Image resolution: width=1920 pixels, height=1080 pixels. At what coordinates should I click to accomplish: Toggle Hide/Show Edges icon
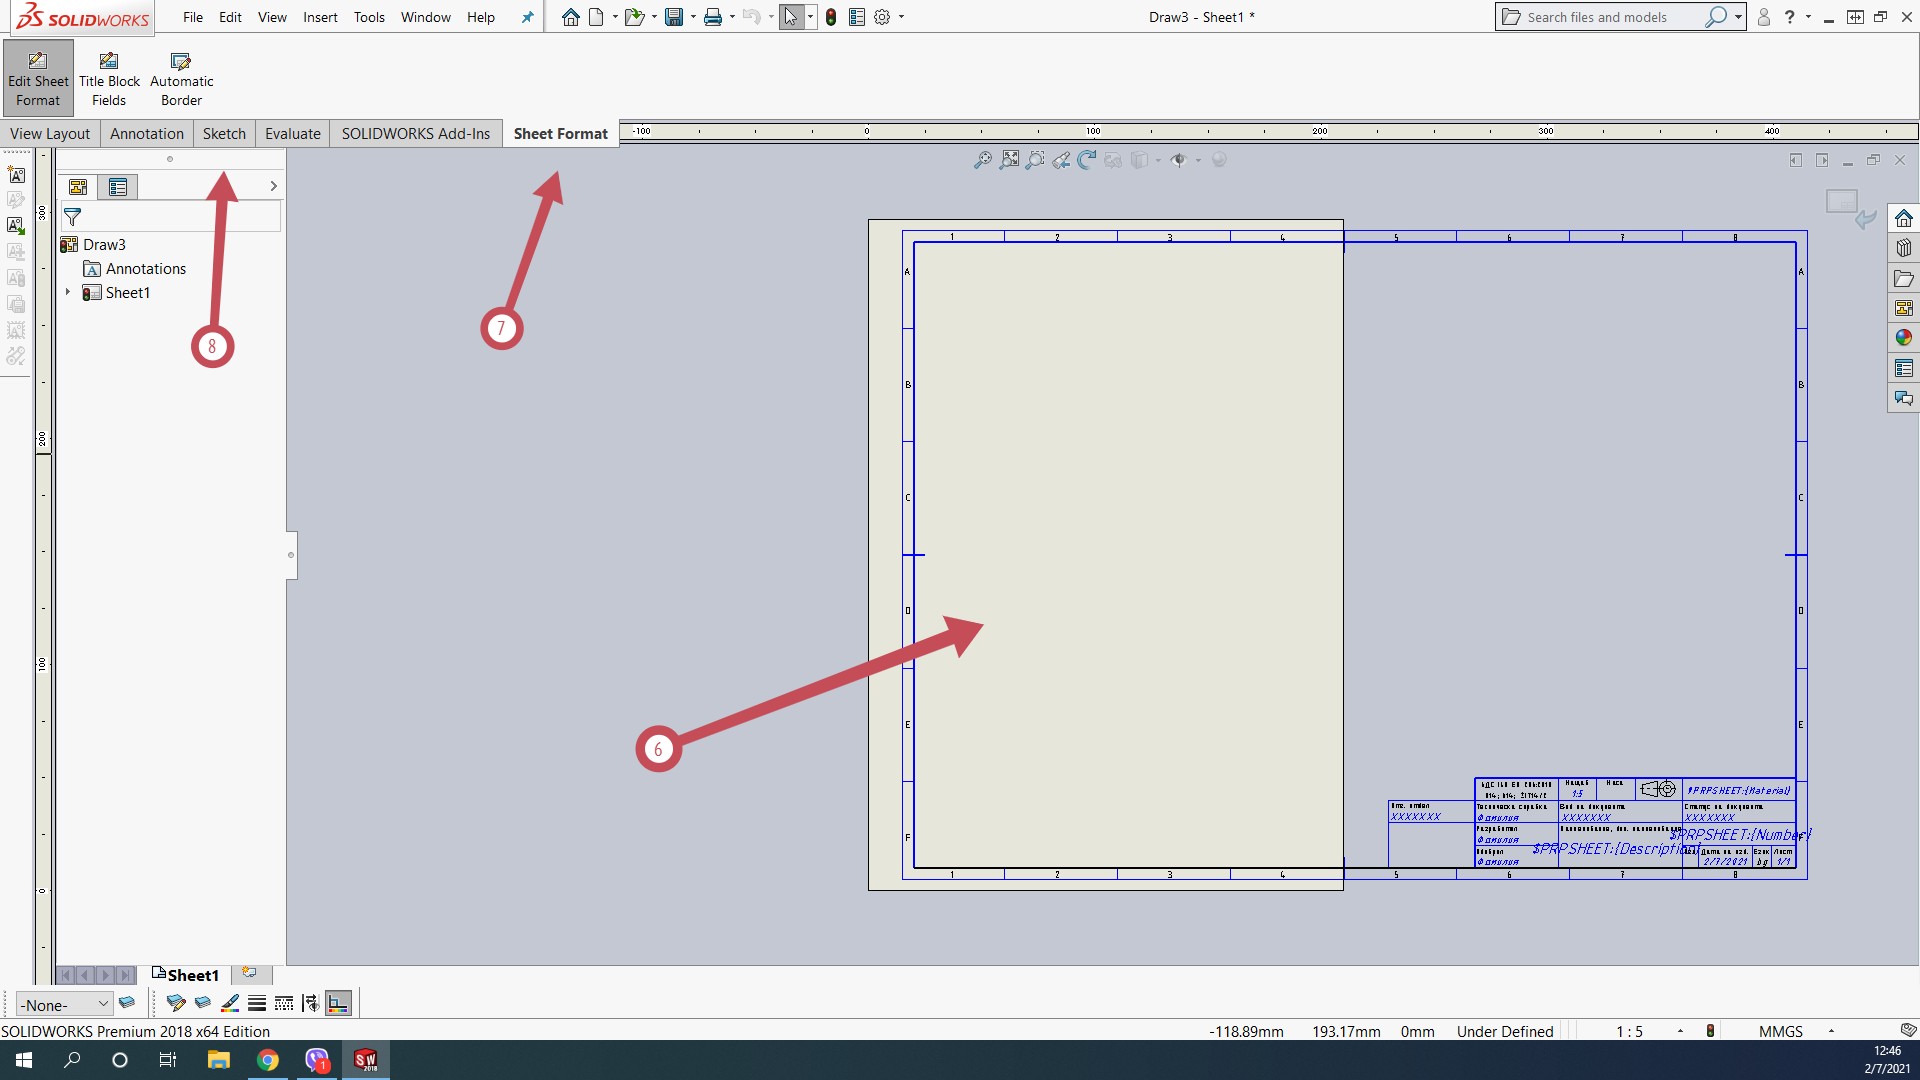pyautogui.click(x=311, y=1003)
